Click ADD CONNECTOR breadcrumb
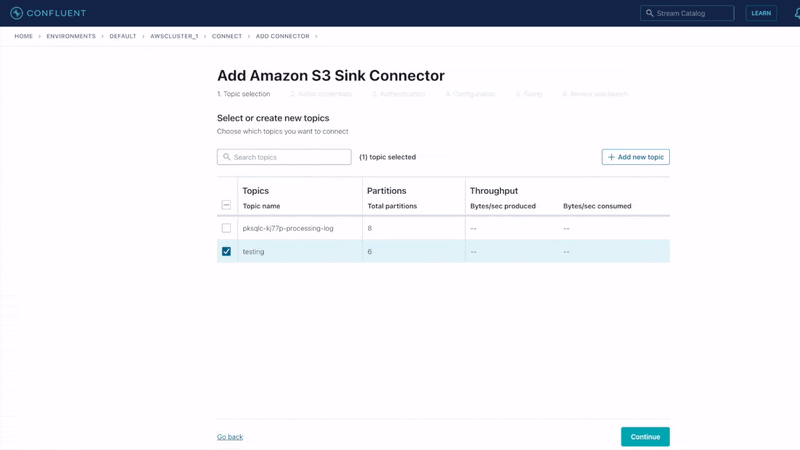Image resolution: width=800 pixels, height=450 pixels. coord(283,36)
